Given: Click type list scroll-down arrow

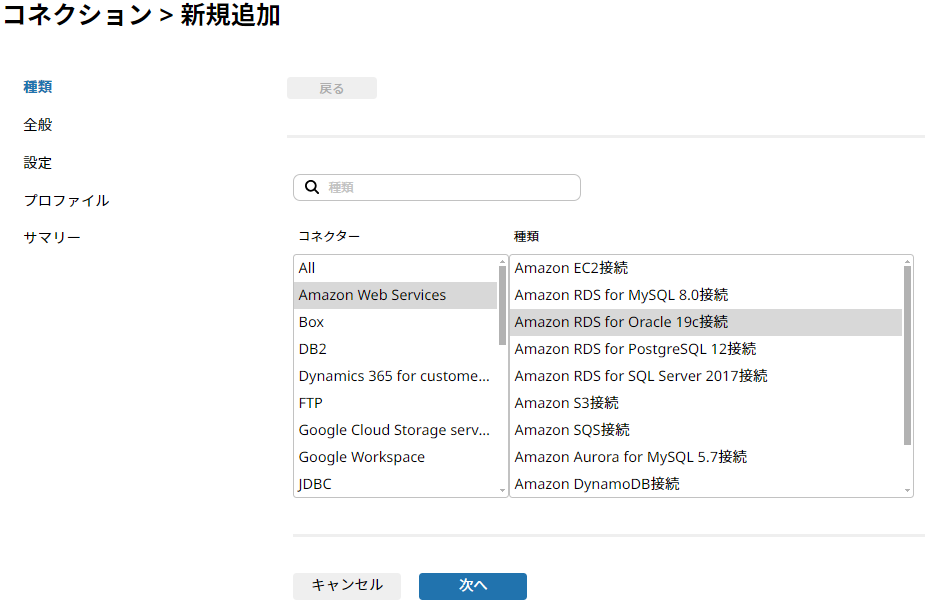Looking at the screenshot, I should click(x=907, y=491).
